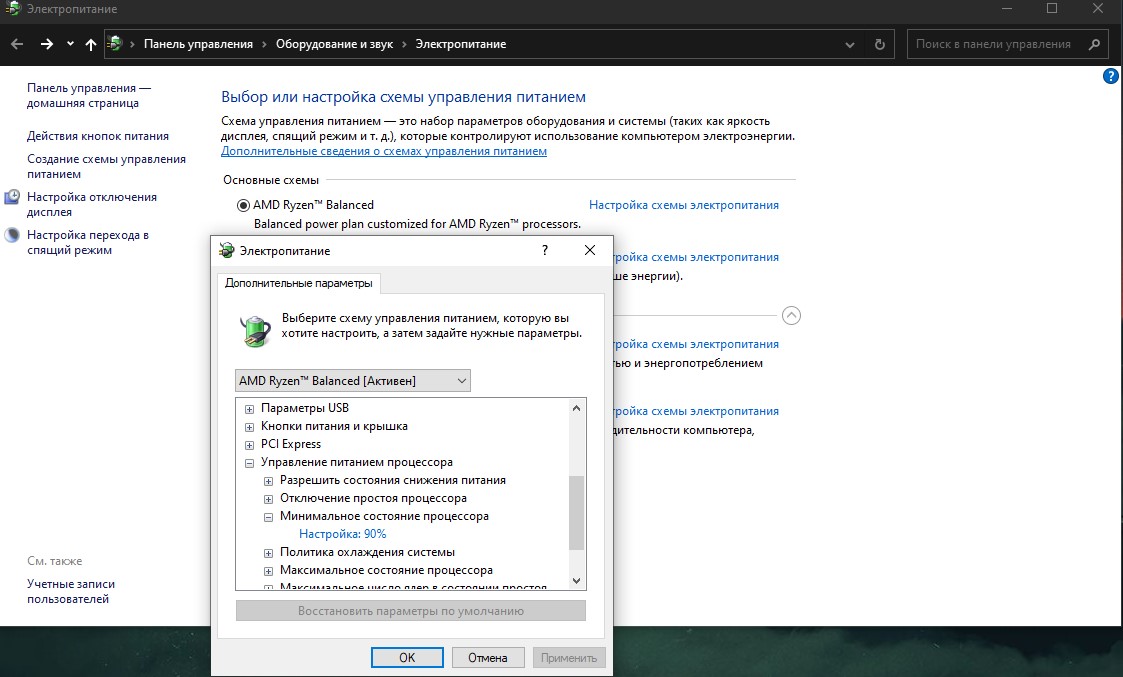Focus the control panel search field
The height and width of the screenshot is (677, 1123).
pos(1010,44)
